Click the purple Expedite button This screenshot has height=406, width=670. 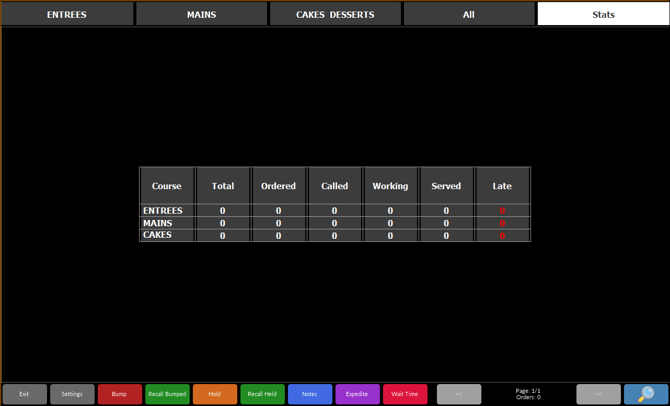tap(358, 394)
